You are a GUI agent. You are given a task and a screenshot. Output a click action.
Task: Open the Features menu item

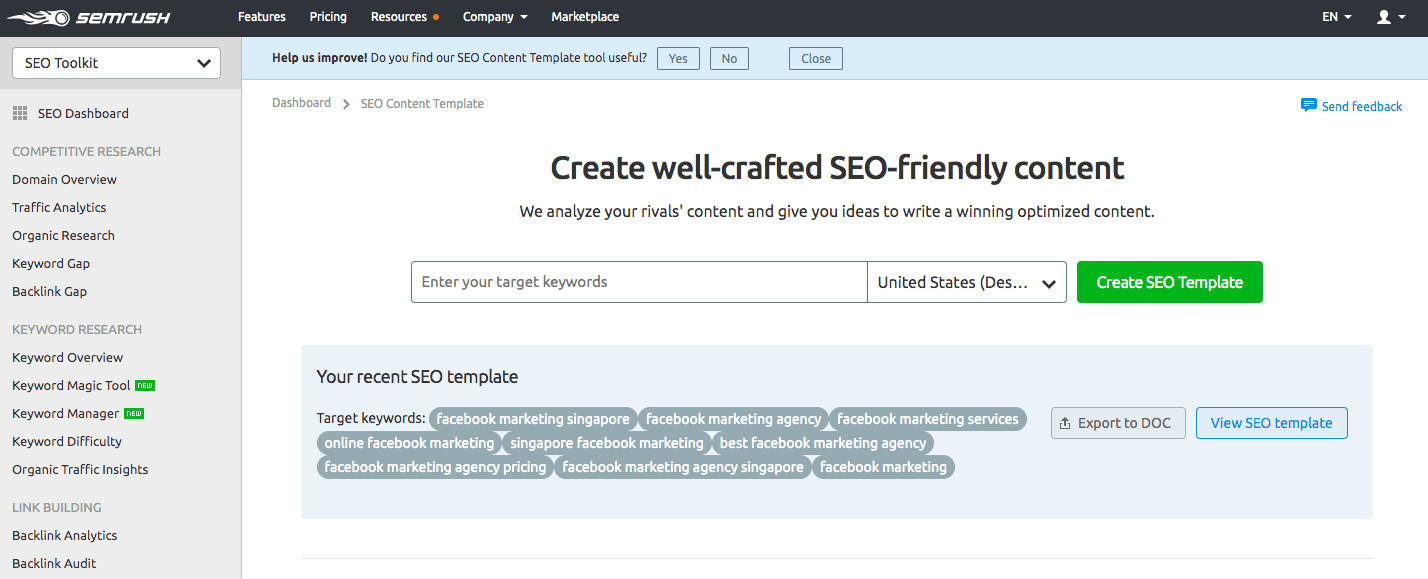pyautogui.click(x=262, y=17)
